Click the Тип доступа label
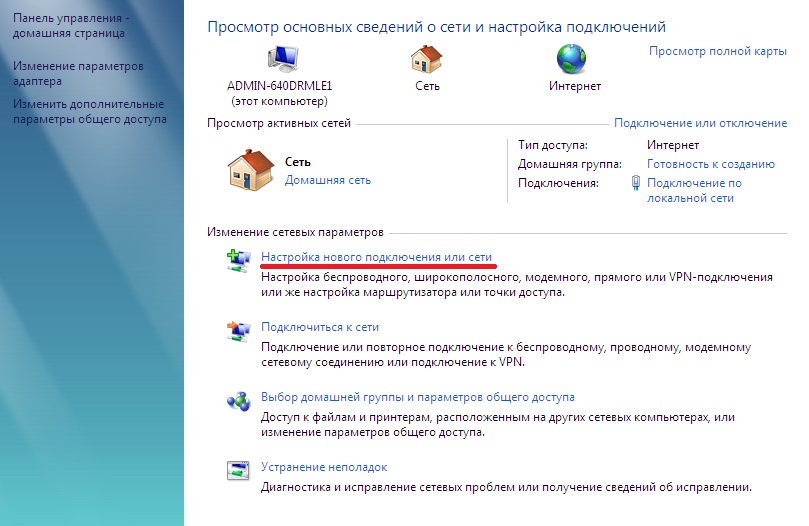The width and height of the screenshot is (809, 526). click(x=553, y=145)
